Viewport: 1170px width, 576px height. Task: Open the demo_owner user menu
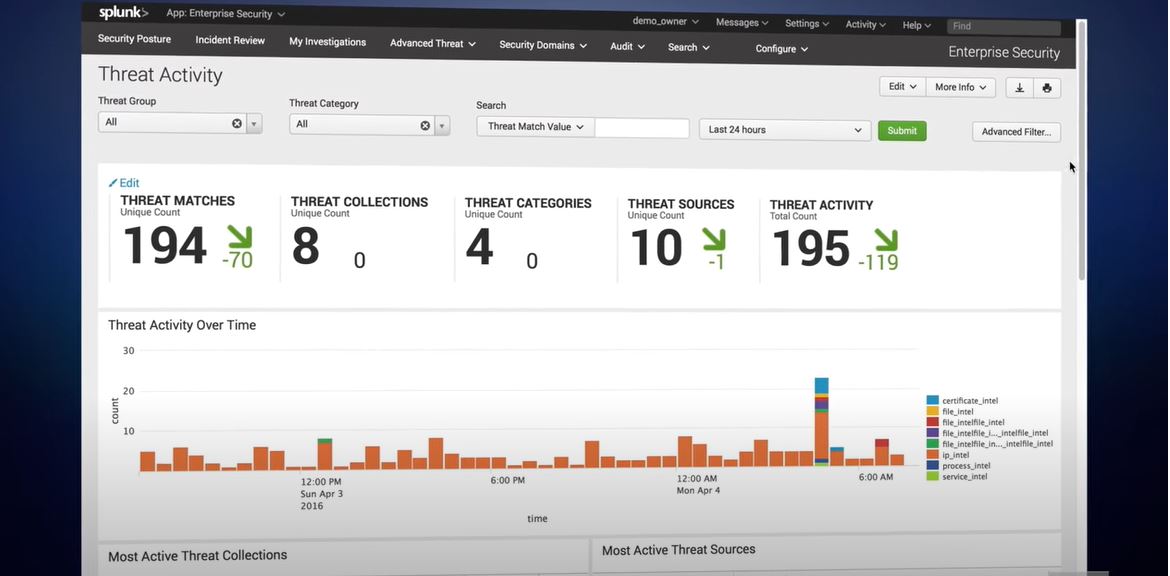666,22
